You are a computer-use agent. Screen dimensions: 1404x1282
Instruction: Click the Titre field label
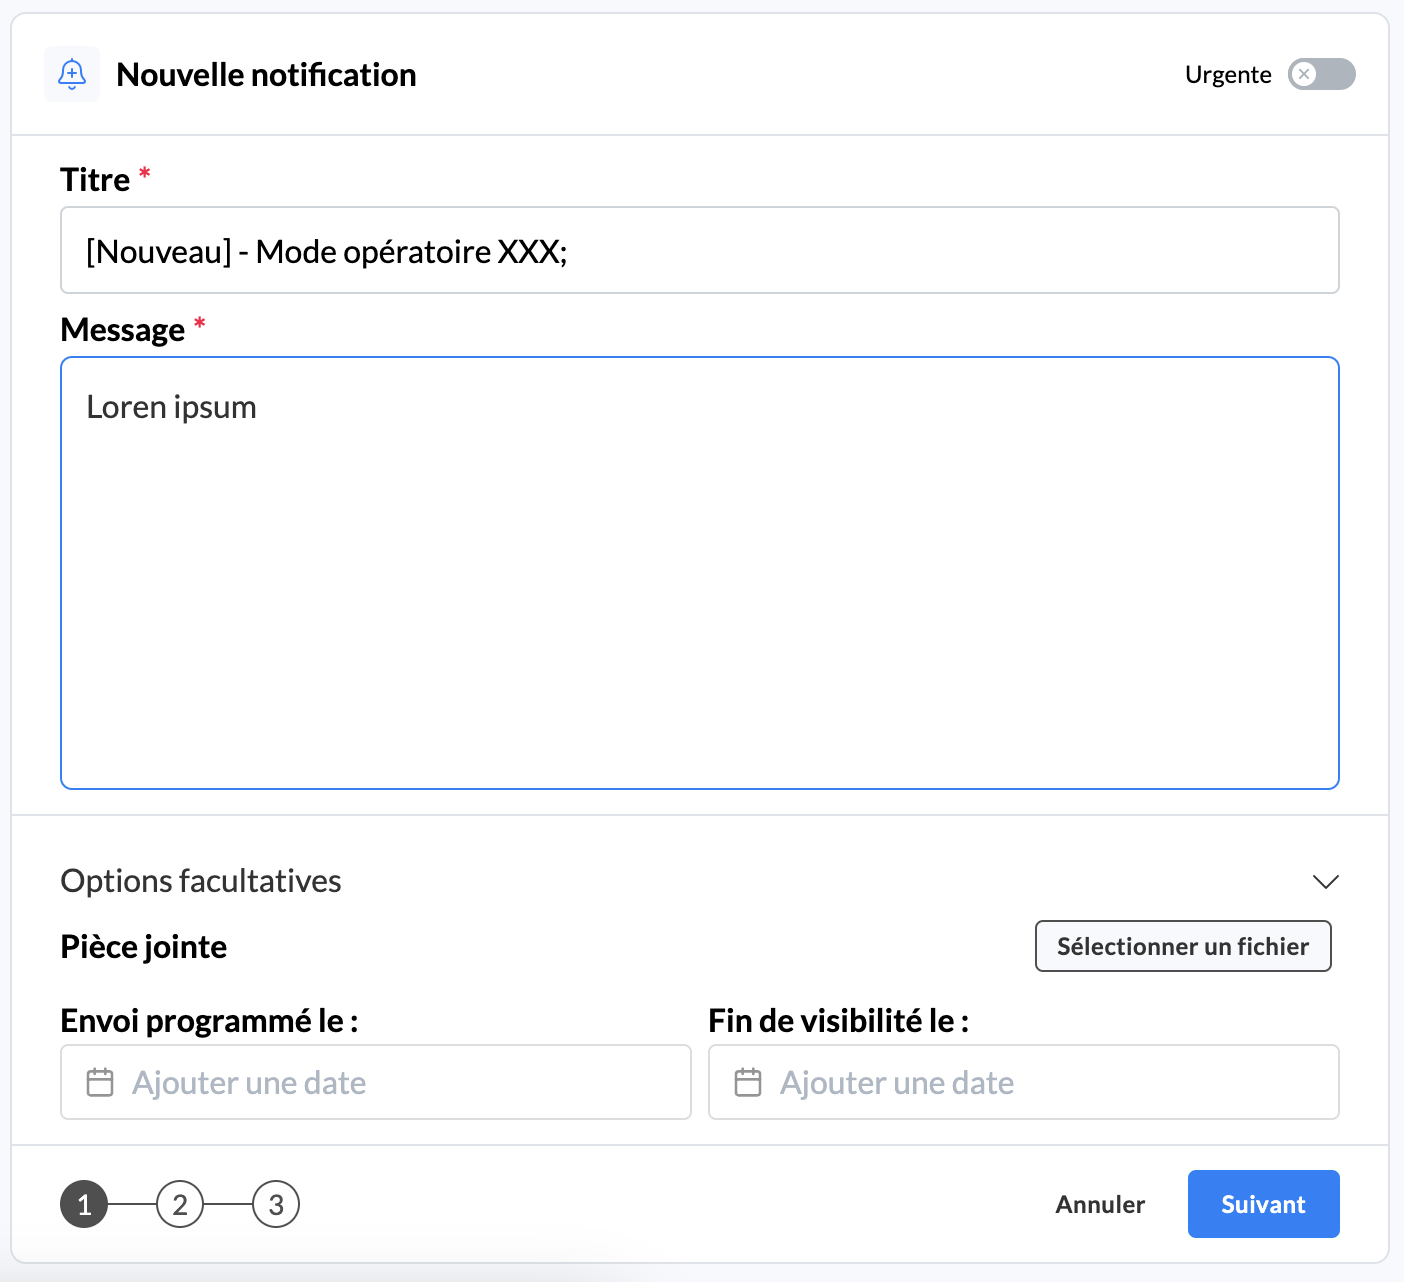[95, 180]
